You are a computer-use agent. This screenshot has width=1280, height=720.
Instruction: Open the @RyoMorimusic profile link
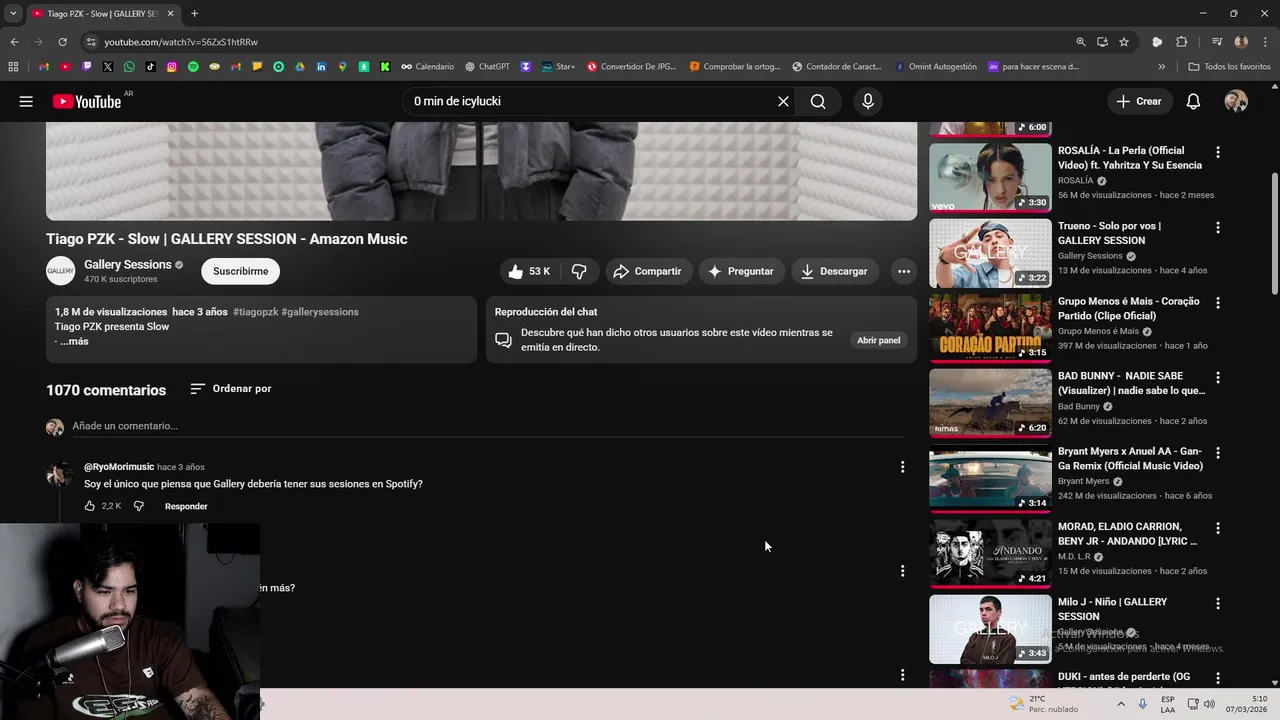(x=119, y=467)
